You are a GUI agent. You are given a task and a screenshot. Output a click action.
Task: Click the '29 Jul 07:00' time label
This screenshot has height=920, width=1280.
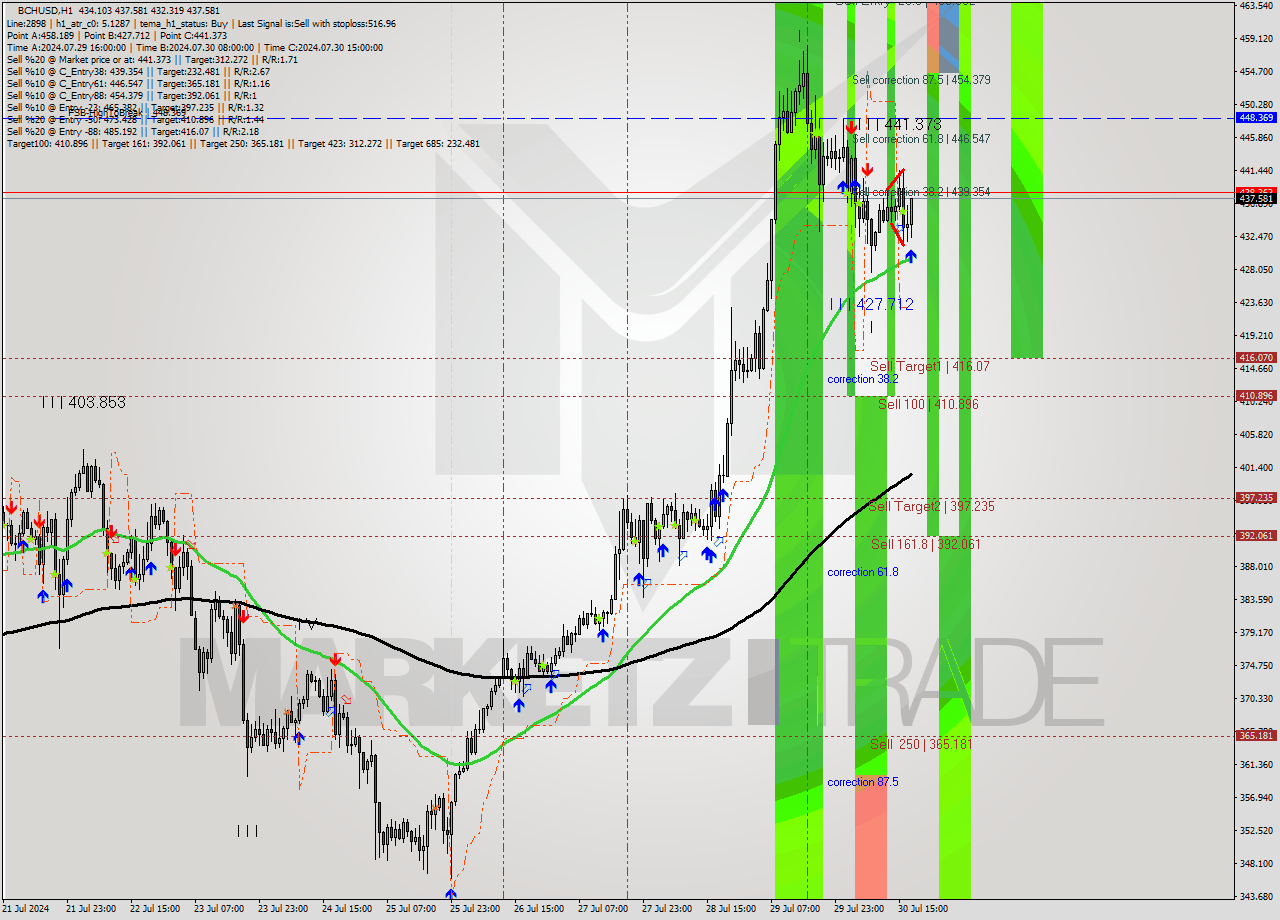point(795,909)
